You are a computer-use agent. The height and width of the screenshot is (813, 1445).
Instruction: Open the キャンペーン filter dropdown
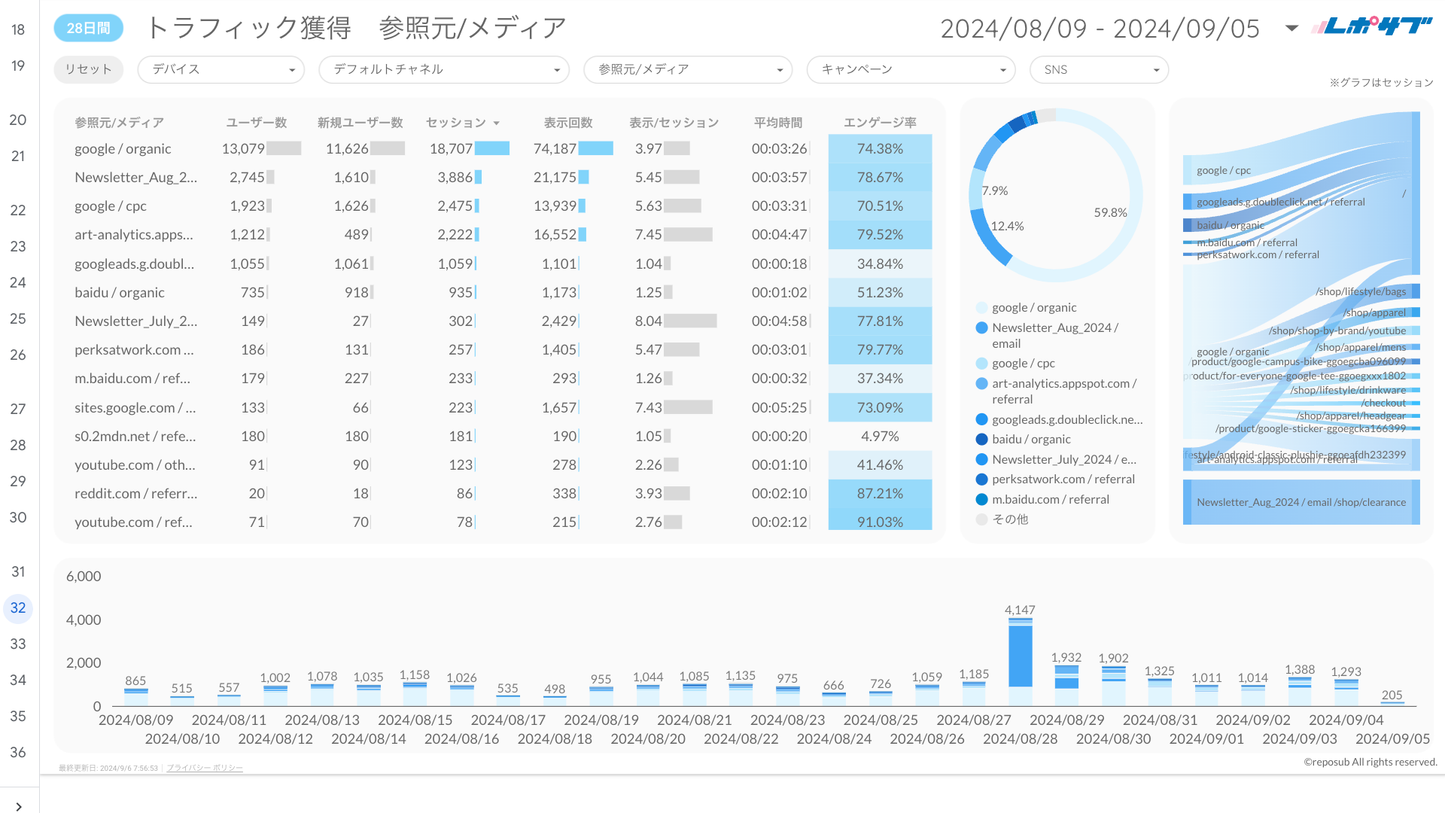910,70
